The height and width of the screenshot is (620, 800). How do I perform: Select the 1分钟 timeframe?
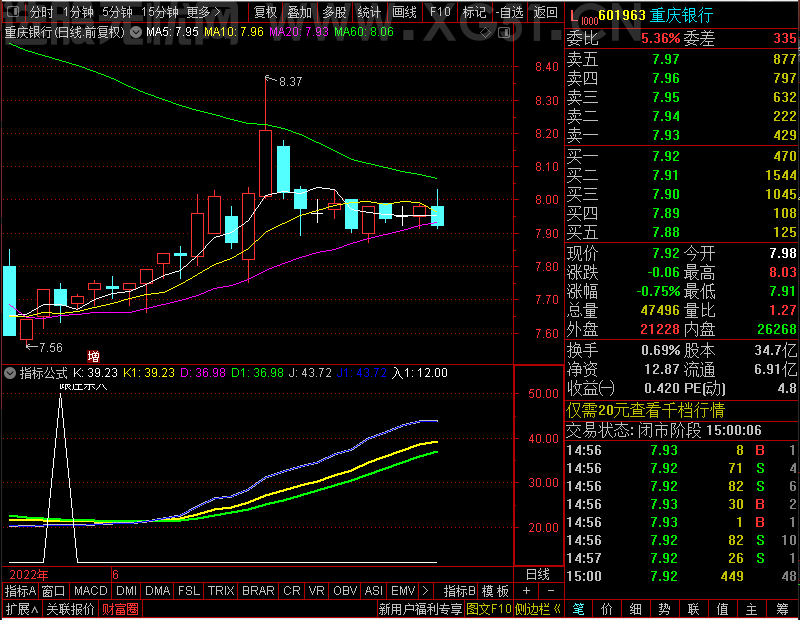[79, 12]
